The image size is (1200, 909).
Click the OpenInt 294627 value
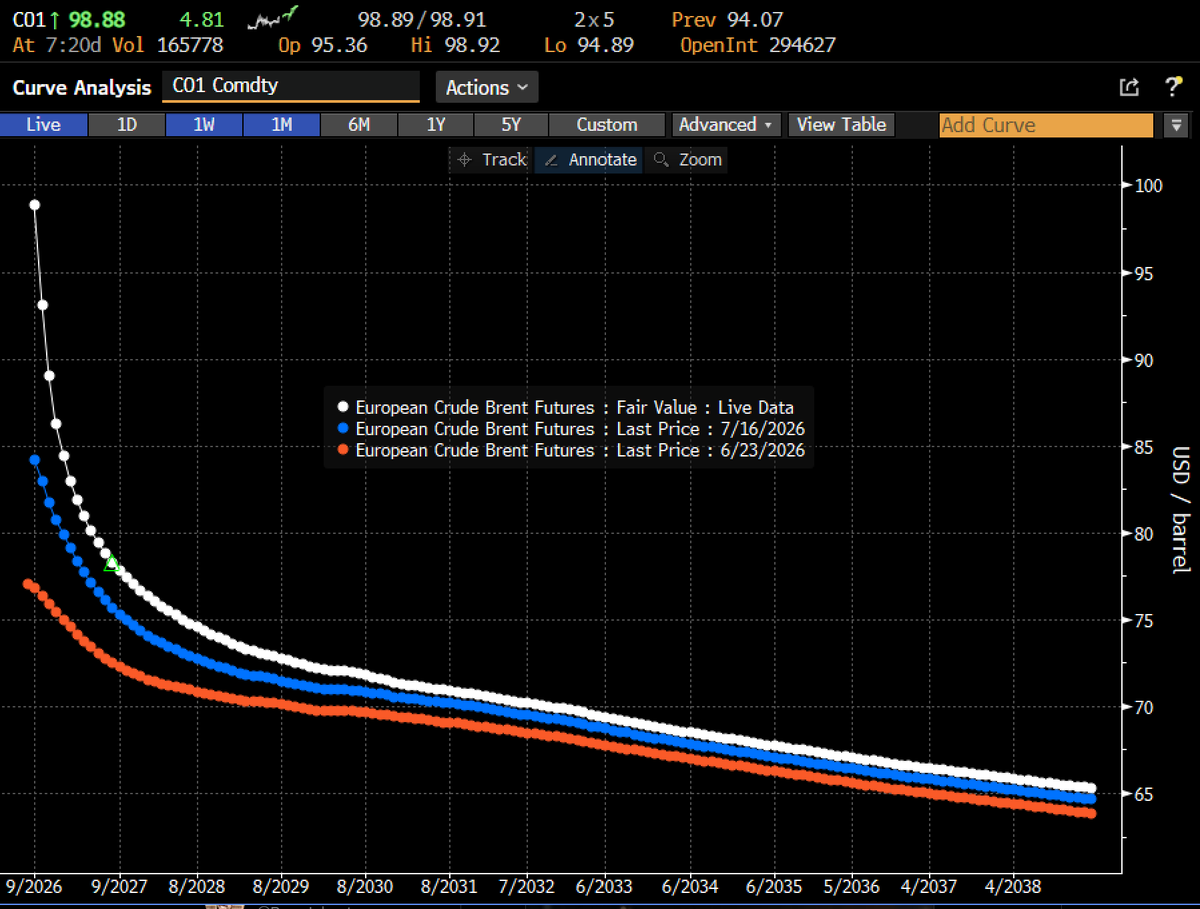coord(758,45)
